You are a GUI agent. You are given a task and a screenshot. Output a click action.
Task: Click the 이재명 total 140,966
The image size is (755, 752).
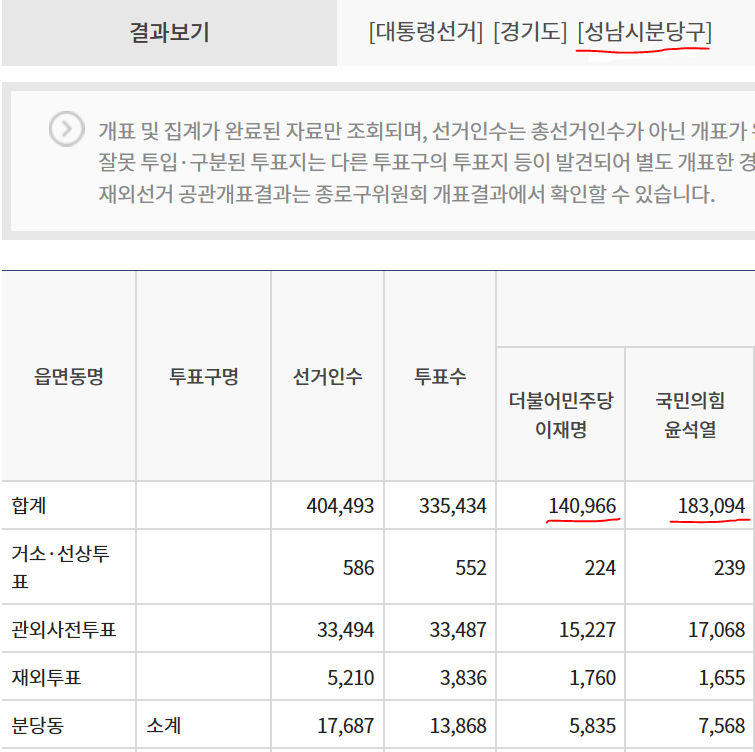tap(582, 506)
